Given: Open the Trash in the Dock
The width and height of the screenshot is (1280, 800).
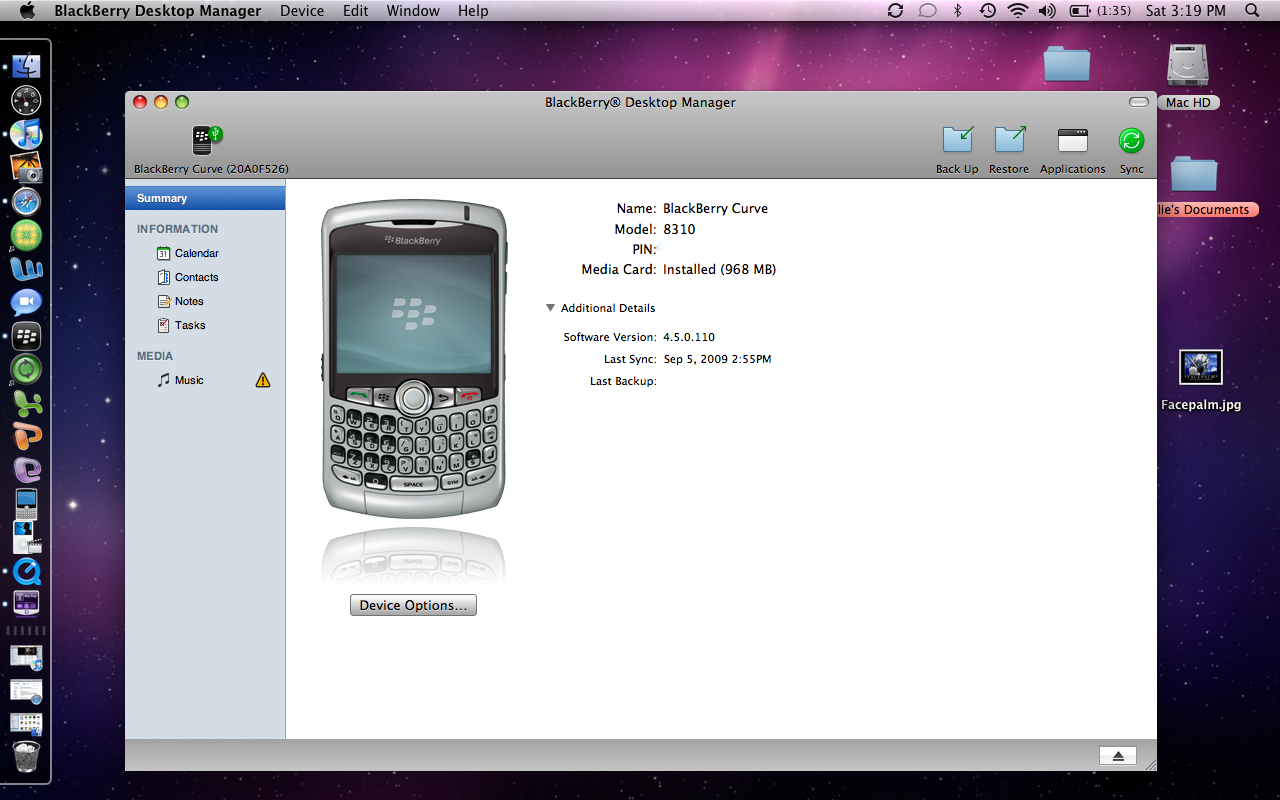Looking at the screenshot, I should point(26,756).
